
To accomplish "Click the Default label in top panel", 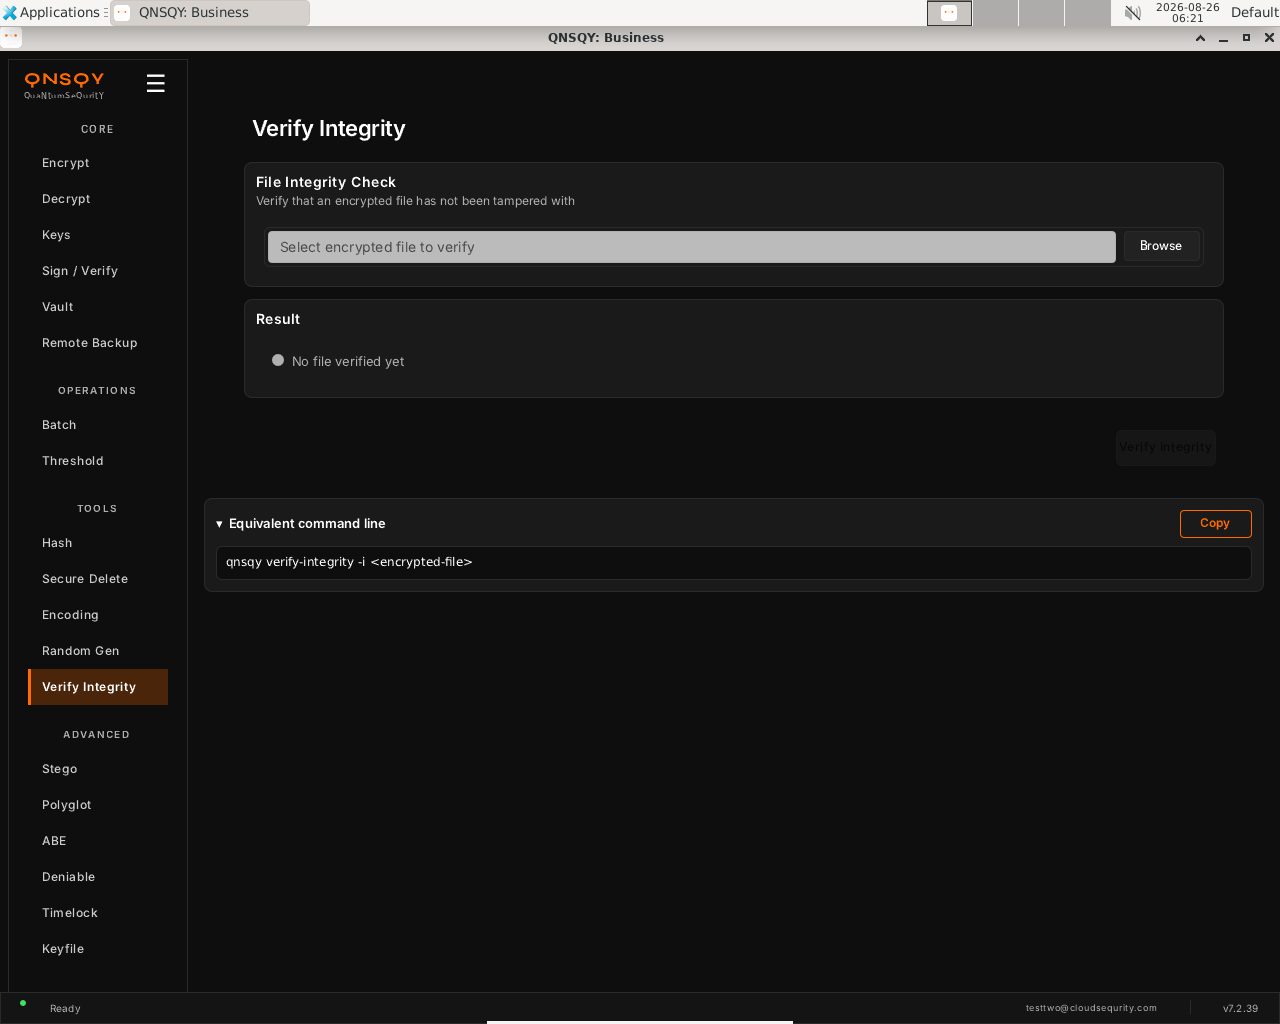I will tap(1254, 13).
